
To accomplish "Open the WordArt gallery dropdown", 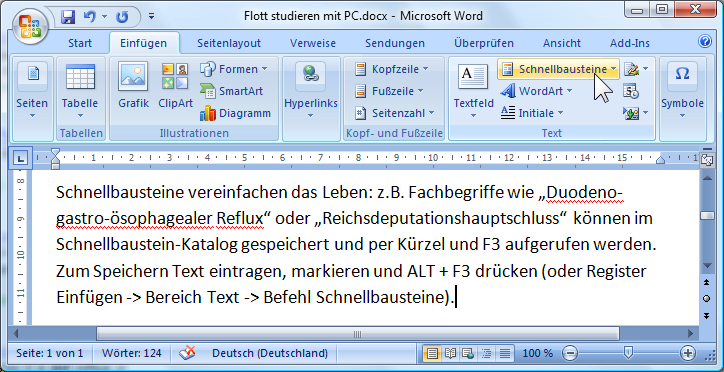I will pos(537,91).
